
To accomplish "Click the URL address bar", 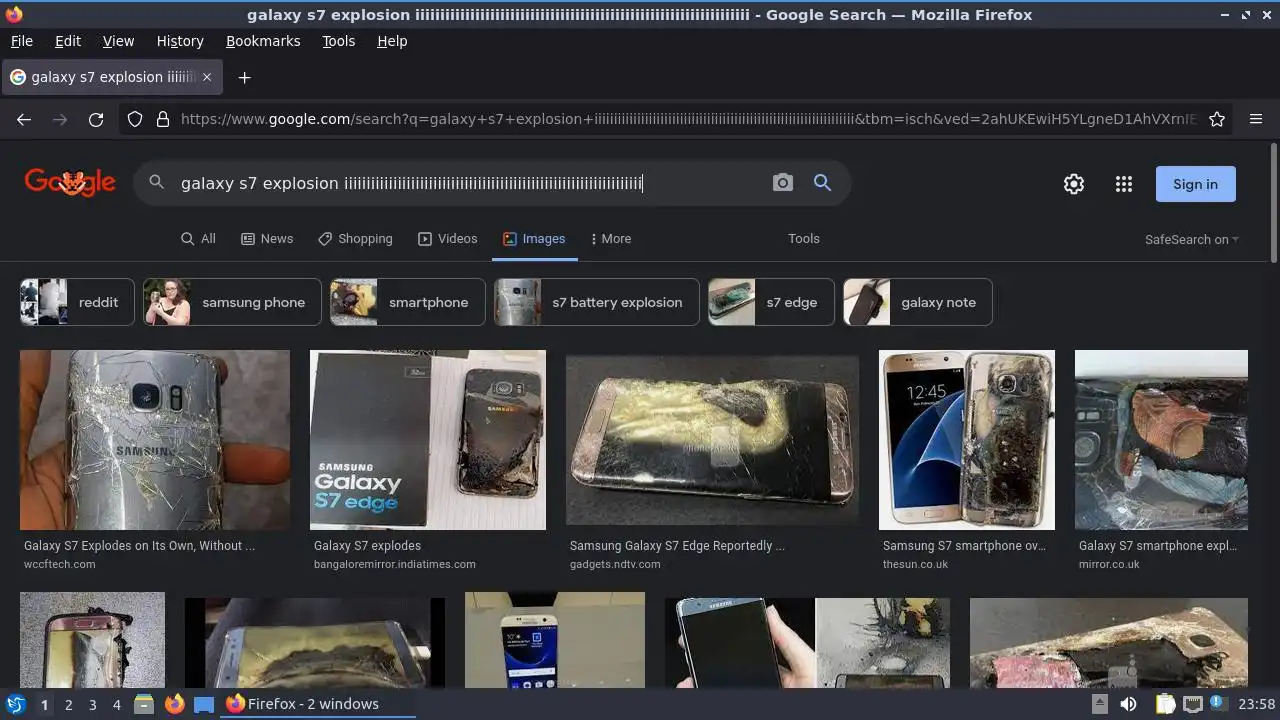I will tap(688, 119).
